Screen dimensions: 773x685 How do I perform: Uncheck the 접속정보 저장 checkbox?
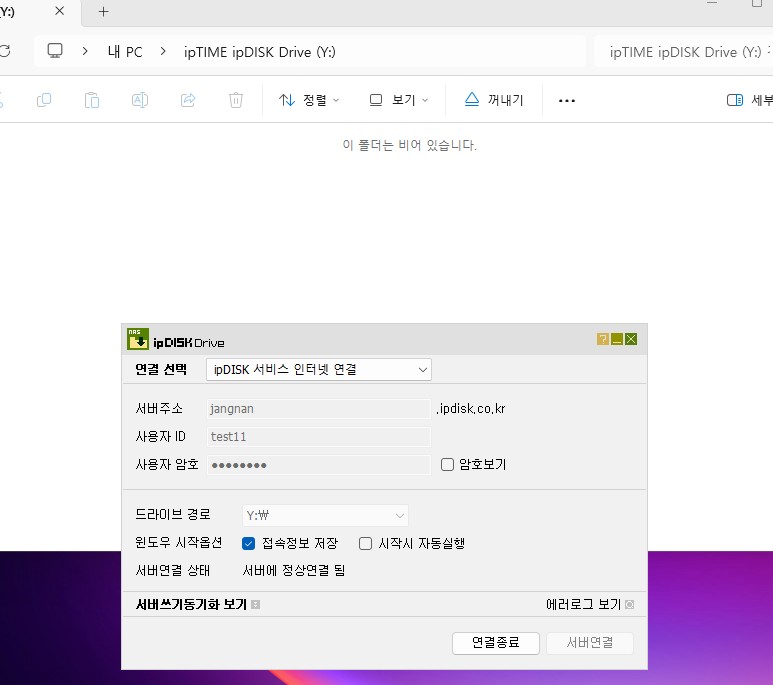(248, 543)
